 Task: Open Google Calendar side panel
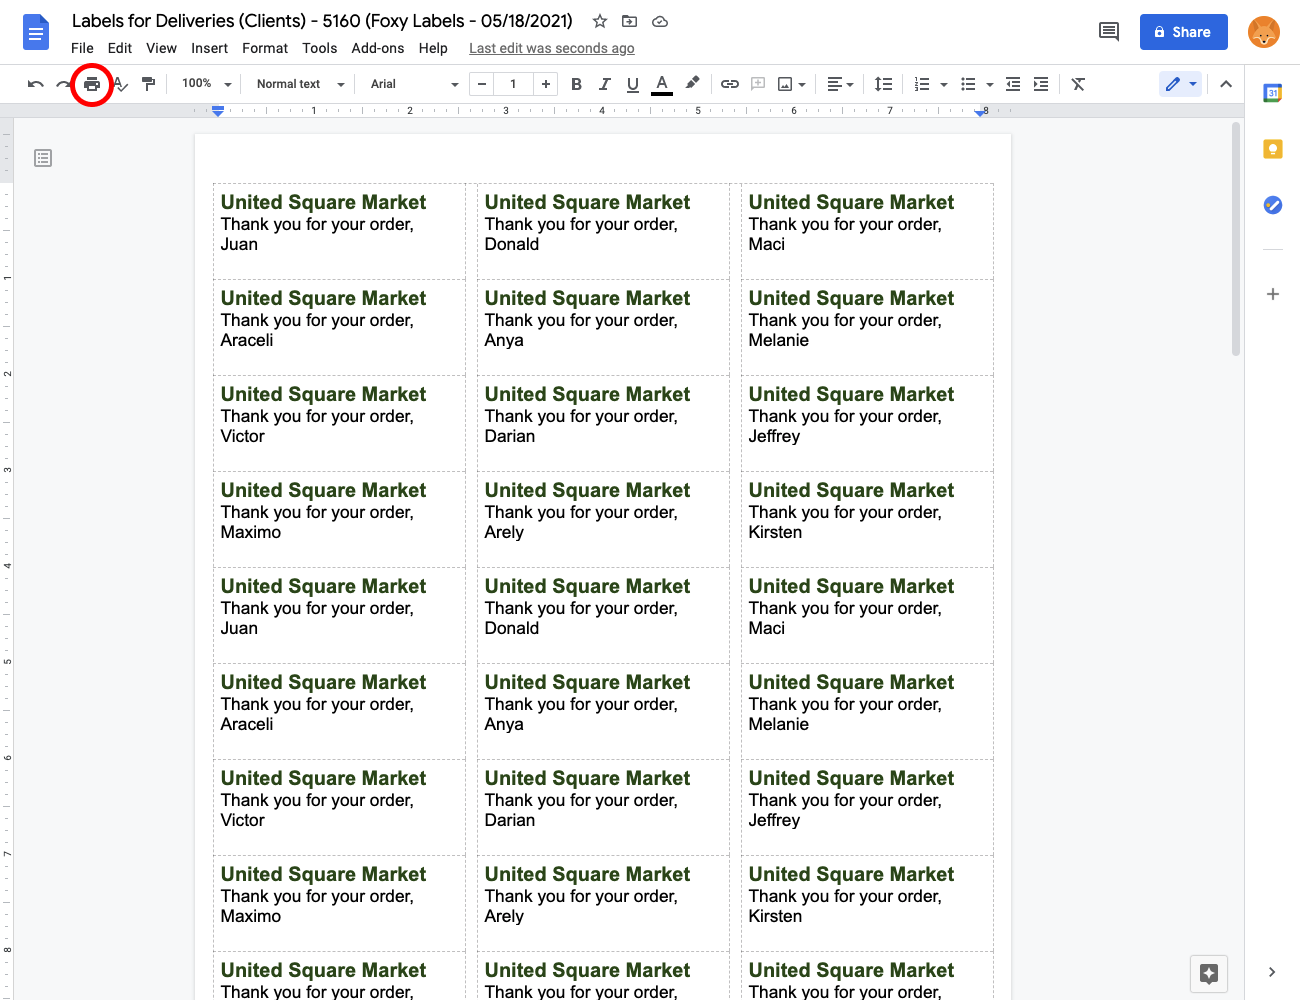1272,92
